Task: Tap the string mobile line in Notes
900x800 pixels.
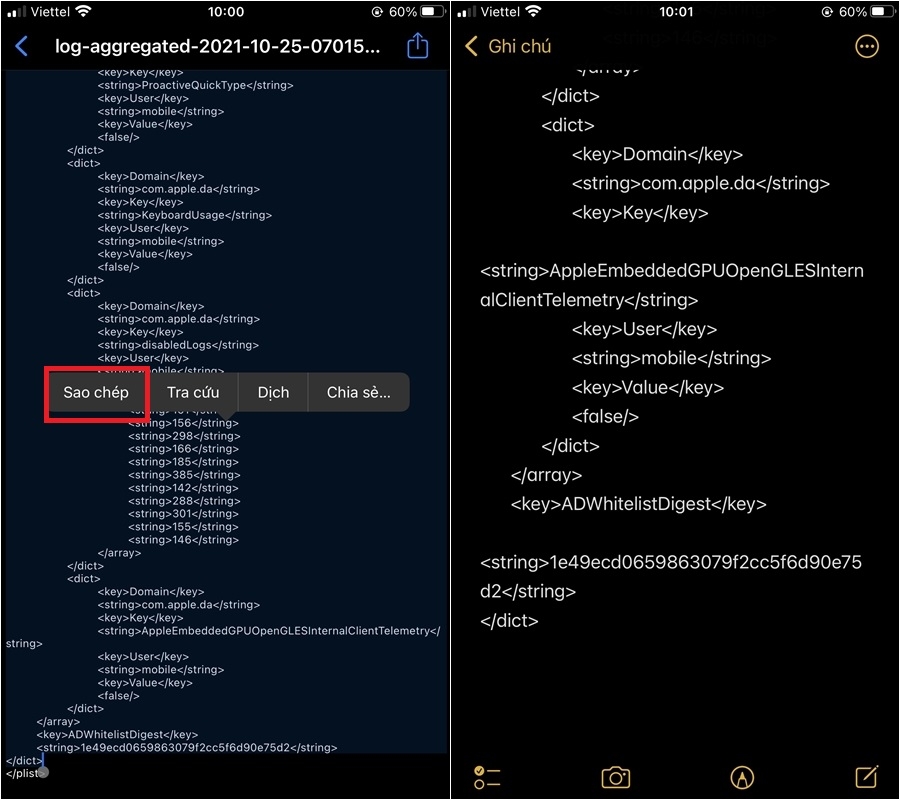Action: [671, 358]
